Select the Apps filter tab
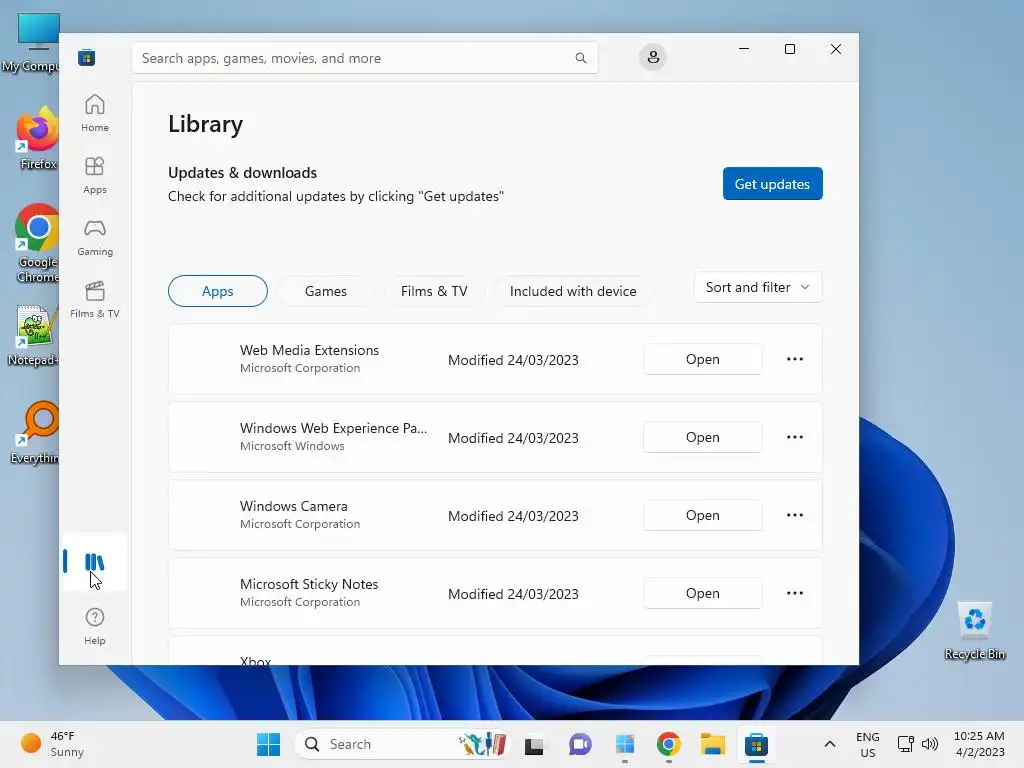Image resolution: width=1024 pixels, height=768 pixels. click(217, 291)
